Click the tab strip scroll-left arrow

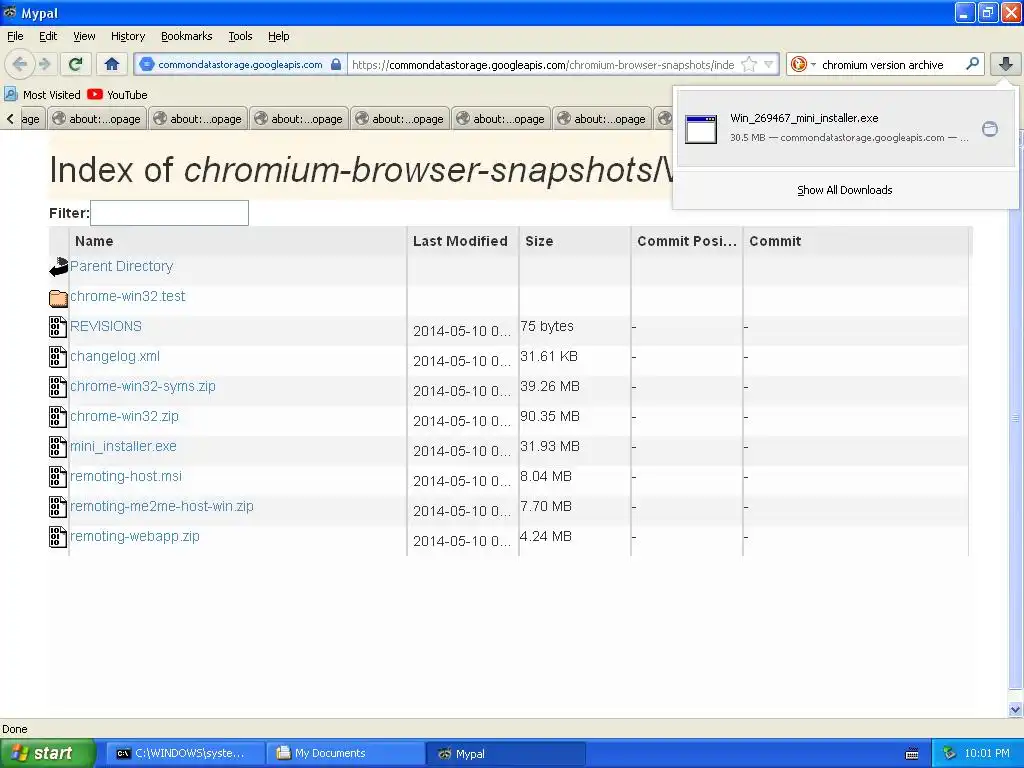[x=10, y=118]
